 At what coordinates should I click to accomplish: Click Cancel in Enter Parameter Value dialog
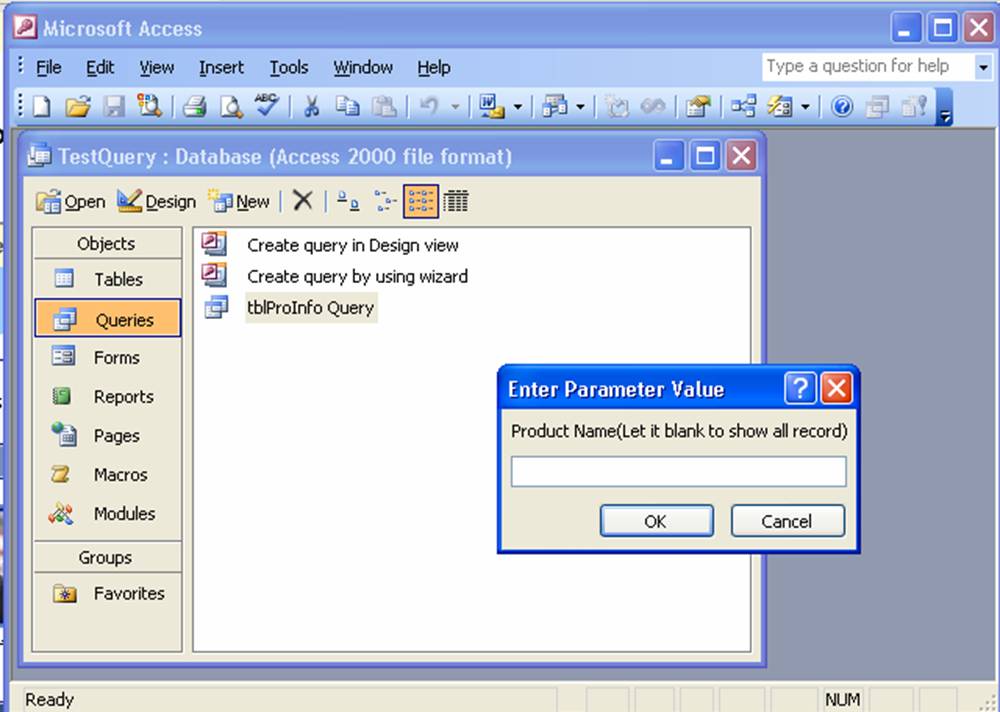pos(788,521)
